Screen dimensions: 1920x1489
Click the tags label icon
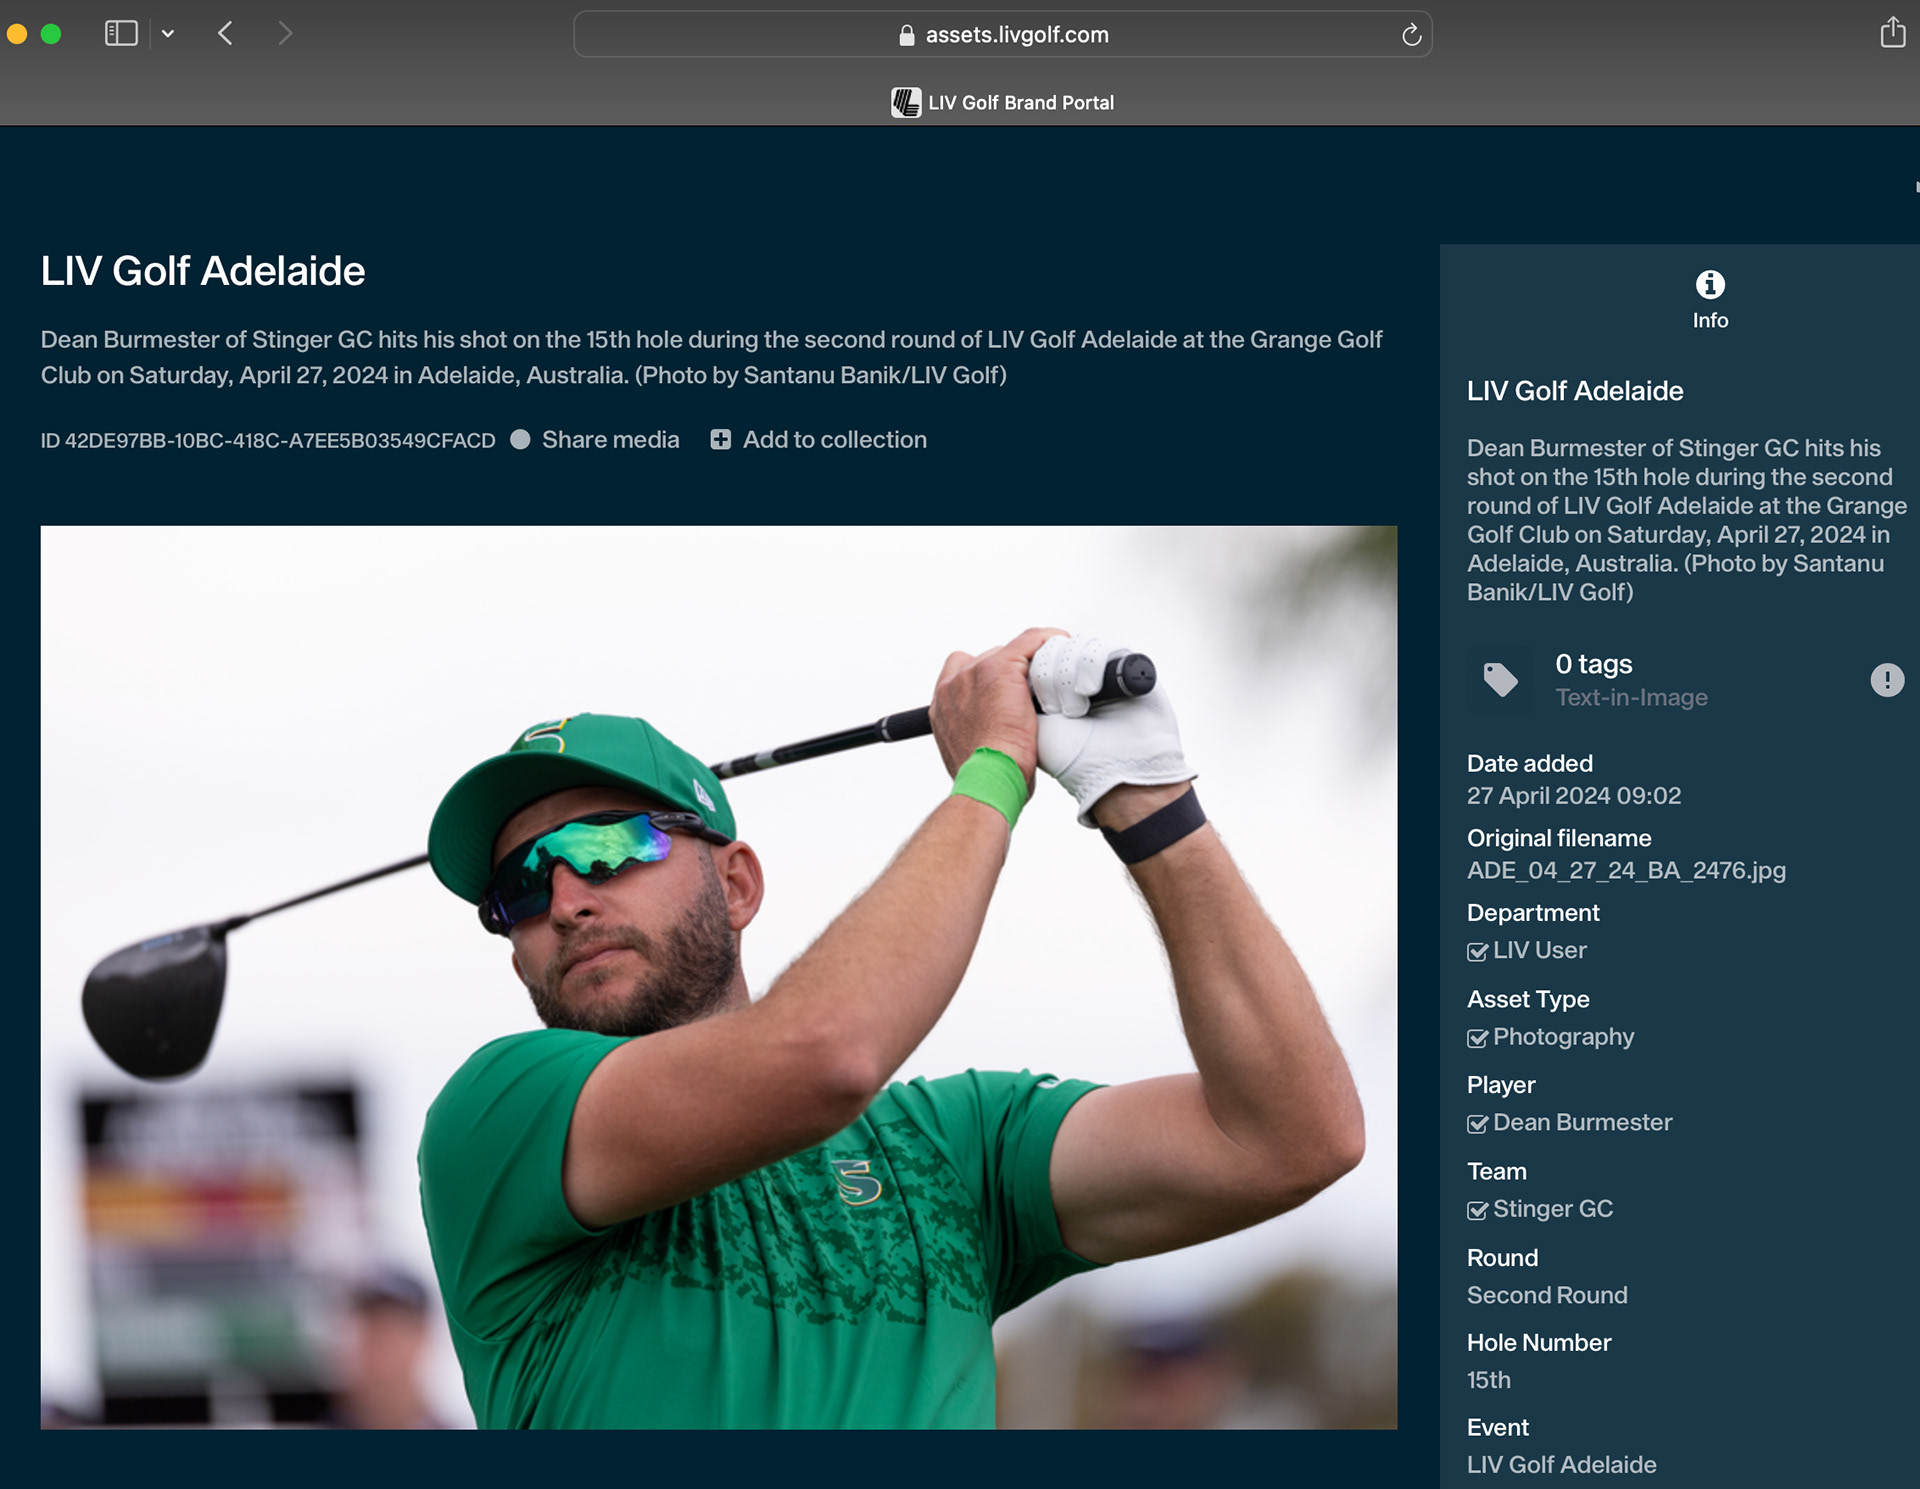(1500, 680)
